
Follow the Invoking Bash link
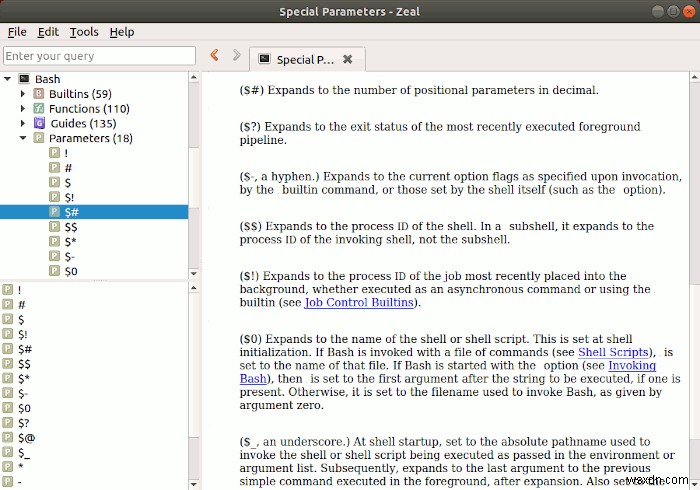tap(632, 365)
